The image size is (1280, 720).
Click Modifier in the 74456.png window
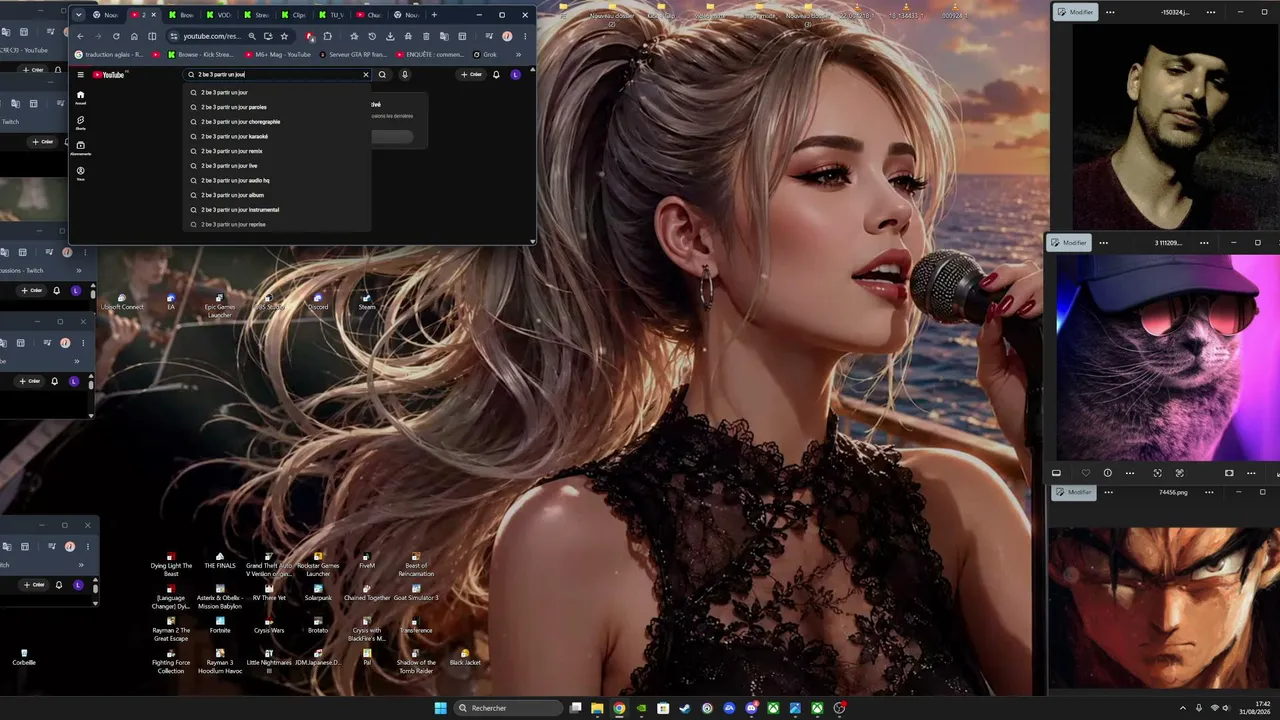pyautogui.click(x=1075, y=492)
